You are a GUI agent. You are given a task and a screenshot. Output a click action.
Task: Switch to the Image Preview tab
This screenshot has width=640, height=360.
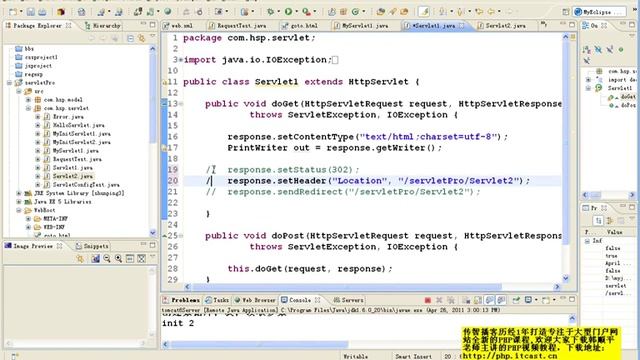[33, 246]
